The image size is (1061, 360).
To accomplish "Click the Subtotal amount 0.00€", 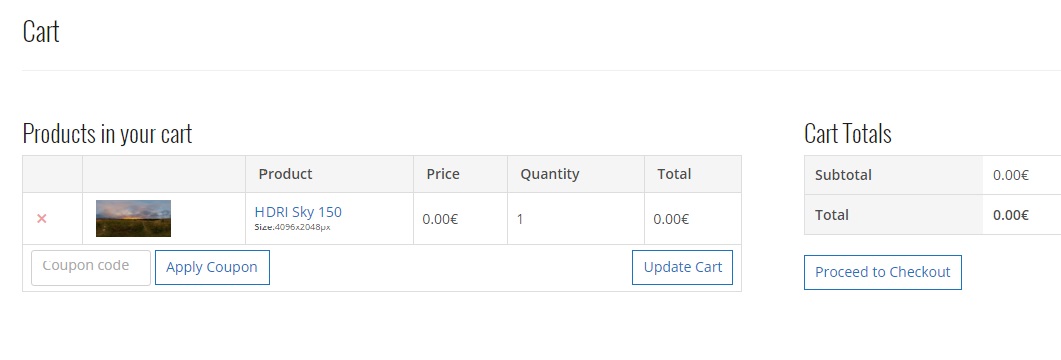I will tap(1011, 175).
